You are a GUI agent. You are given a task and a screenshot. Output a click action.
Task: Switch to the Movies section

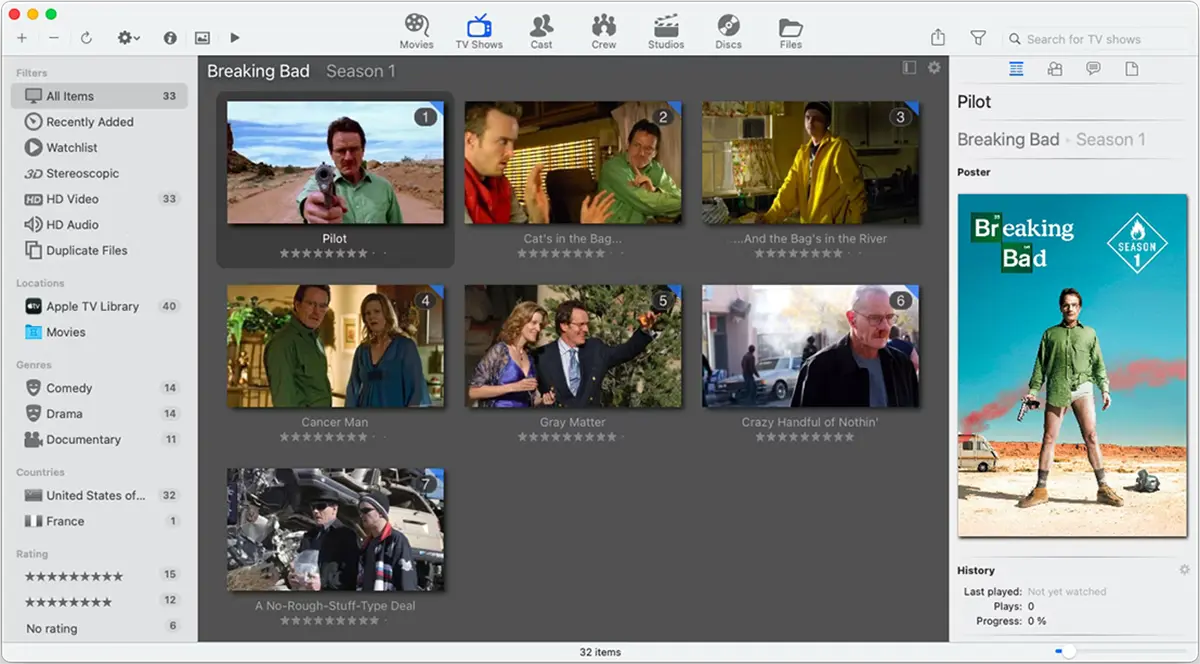pos(417,31)
